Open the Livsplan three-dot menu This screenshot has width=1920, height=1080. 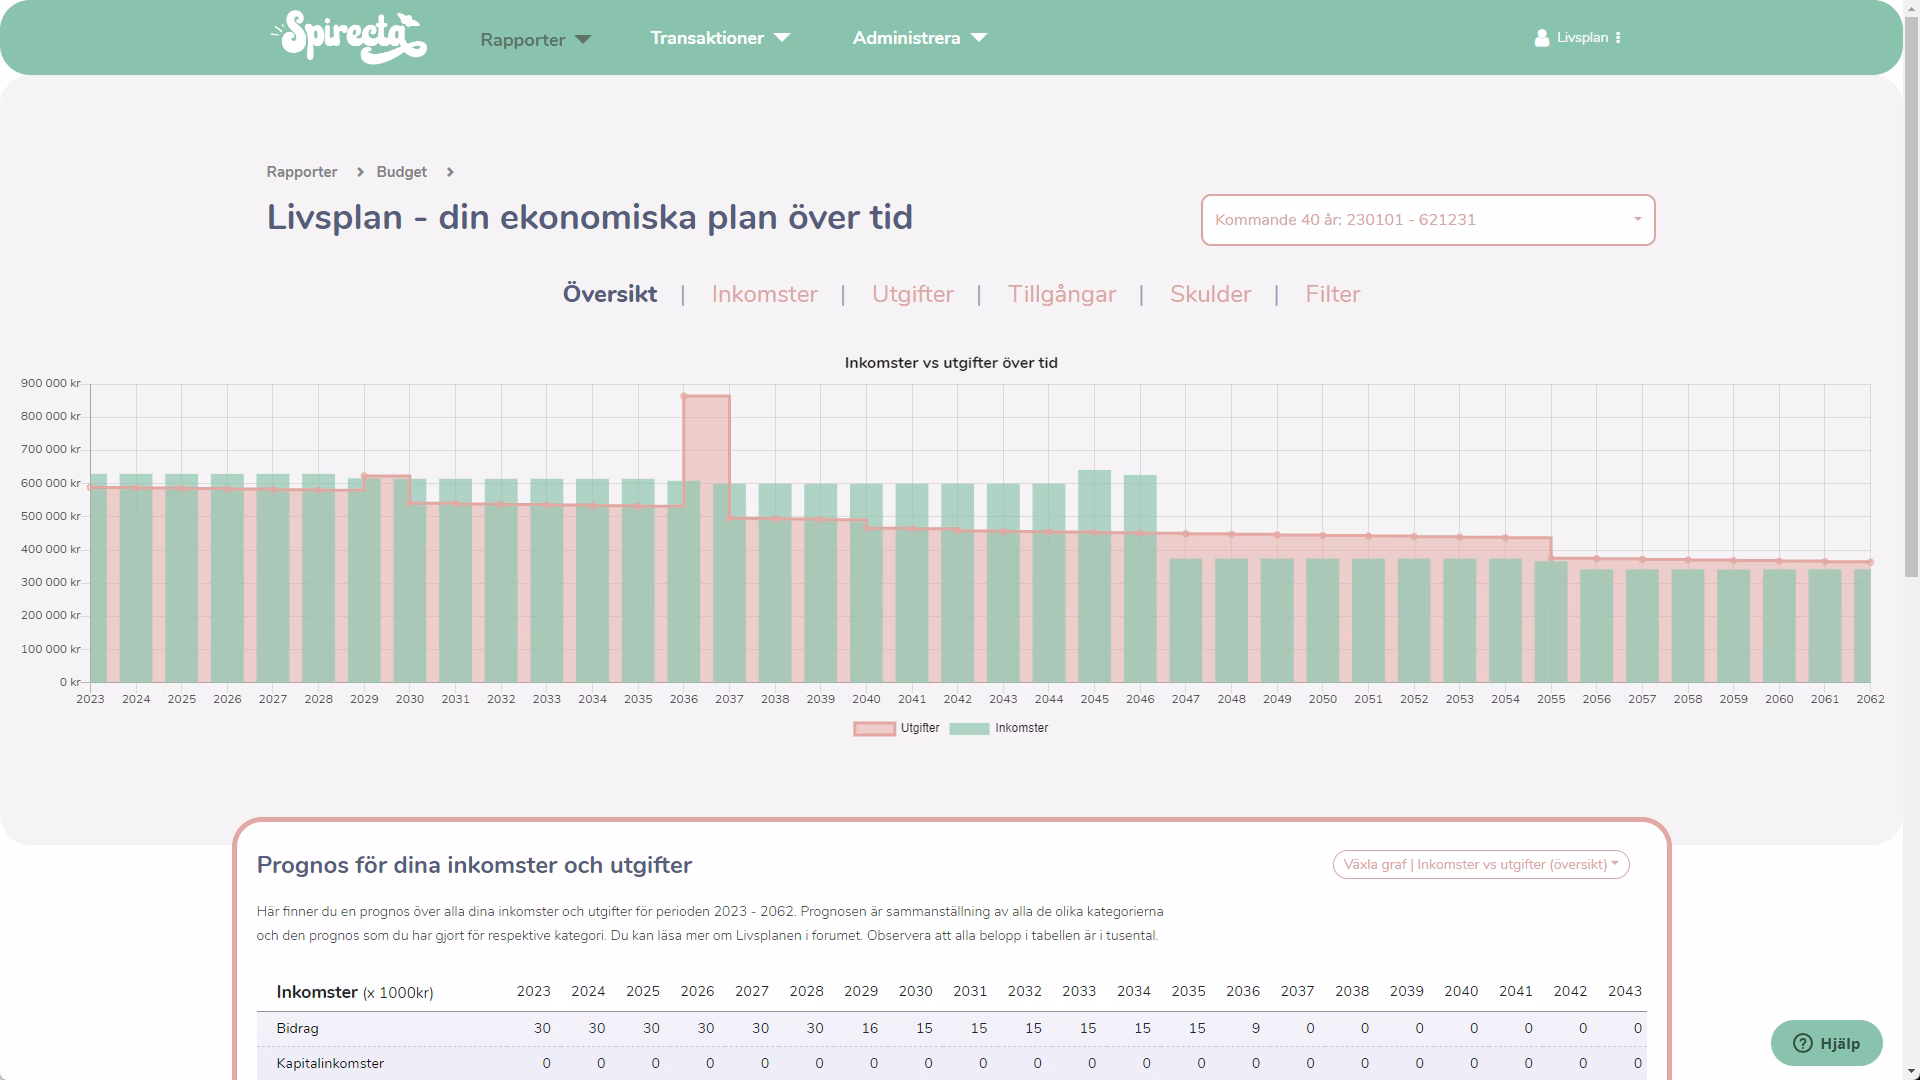[1618, 38]
